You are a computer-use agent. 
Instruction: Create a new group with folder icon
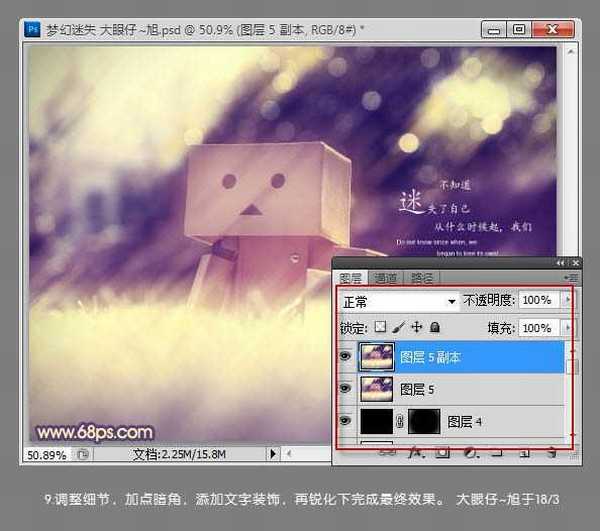tap(497, 454)
